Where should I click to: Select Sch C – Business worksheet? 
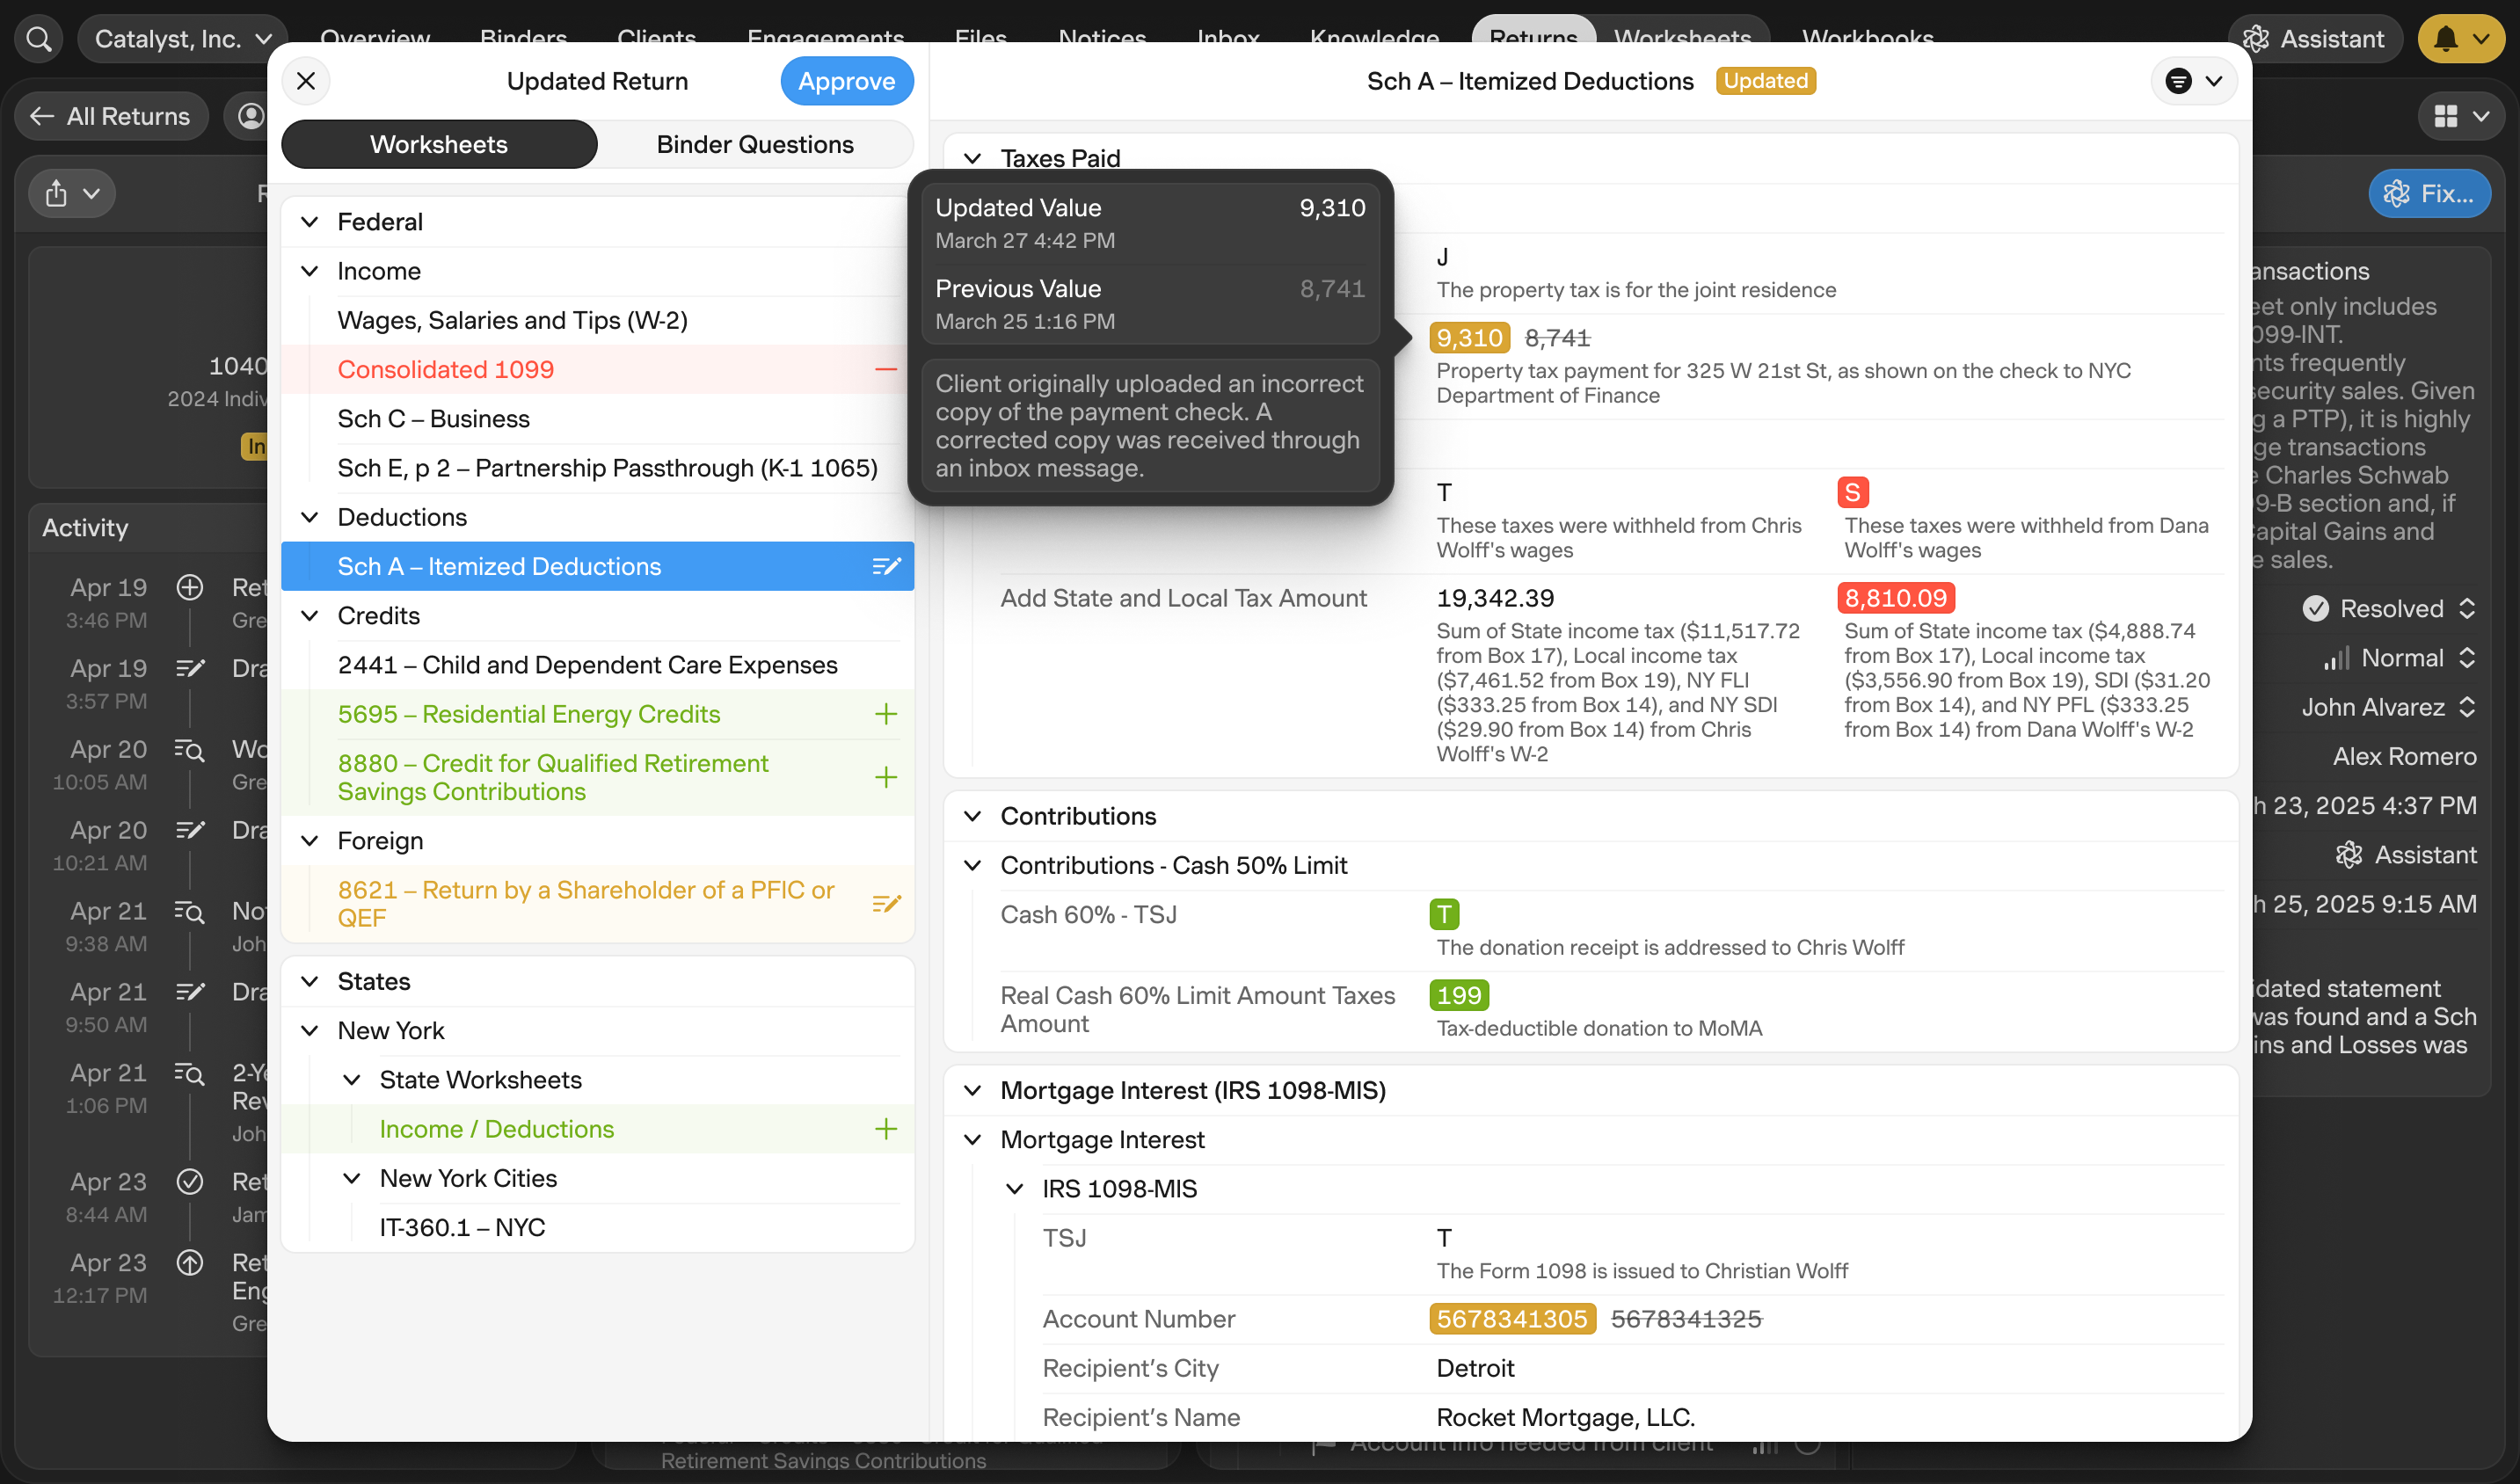433,419
